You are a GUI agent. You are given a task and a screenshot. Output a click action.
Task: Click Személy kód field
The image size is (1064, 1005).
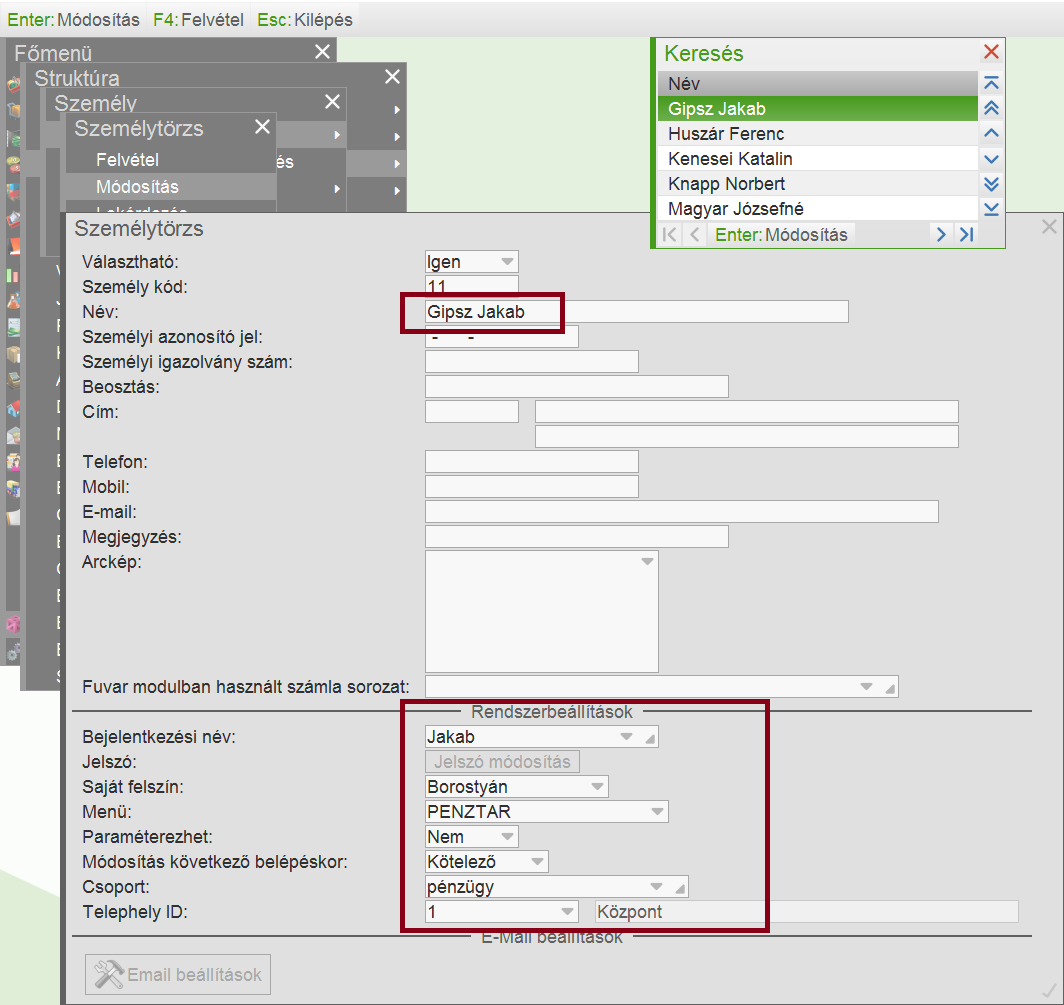tap(472, 286)
